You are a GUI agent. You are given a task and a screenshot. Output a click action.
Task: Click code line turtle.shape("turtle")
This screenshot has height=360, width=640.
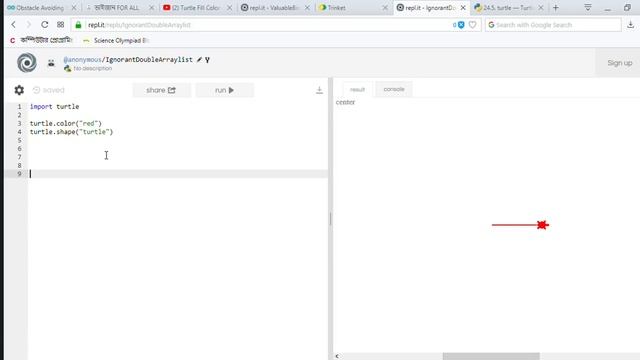click(71, 132)
